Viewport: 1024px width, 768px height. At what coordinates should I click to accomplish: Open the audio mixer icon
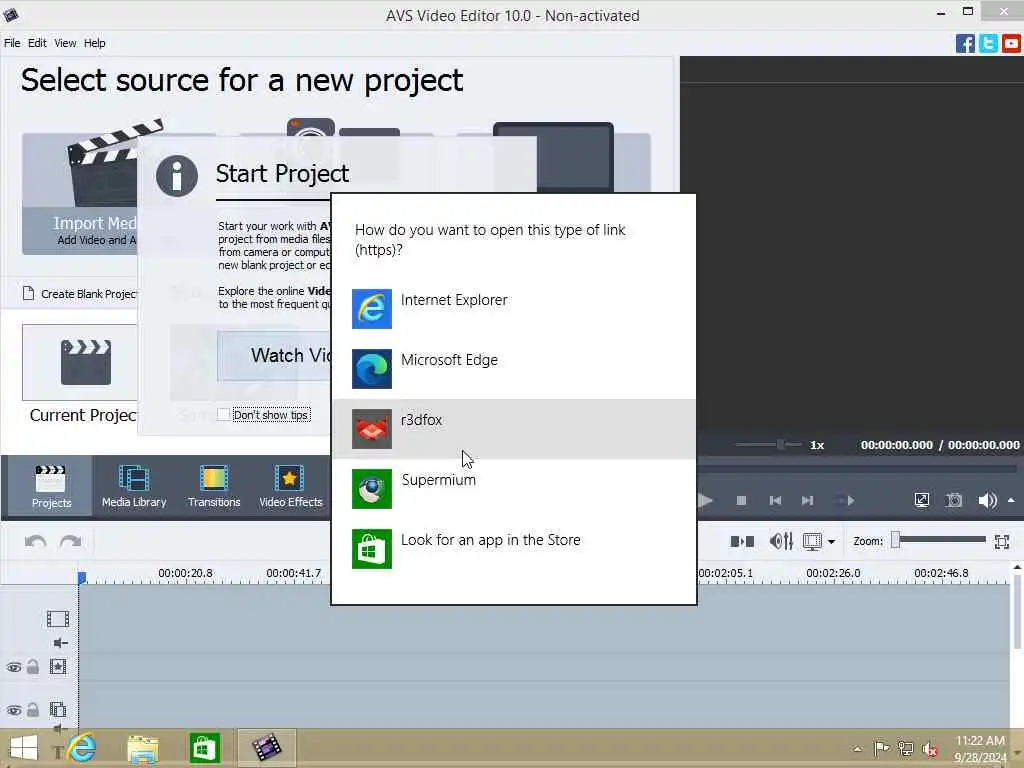tap(781, 541)
